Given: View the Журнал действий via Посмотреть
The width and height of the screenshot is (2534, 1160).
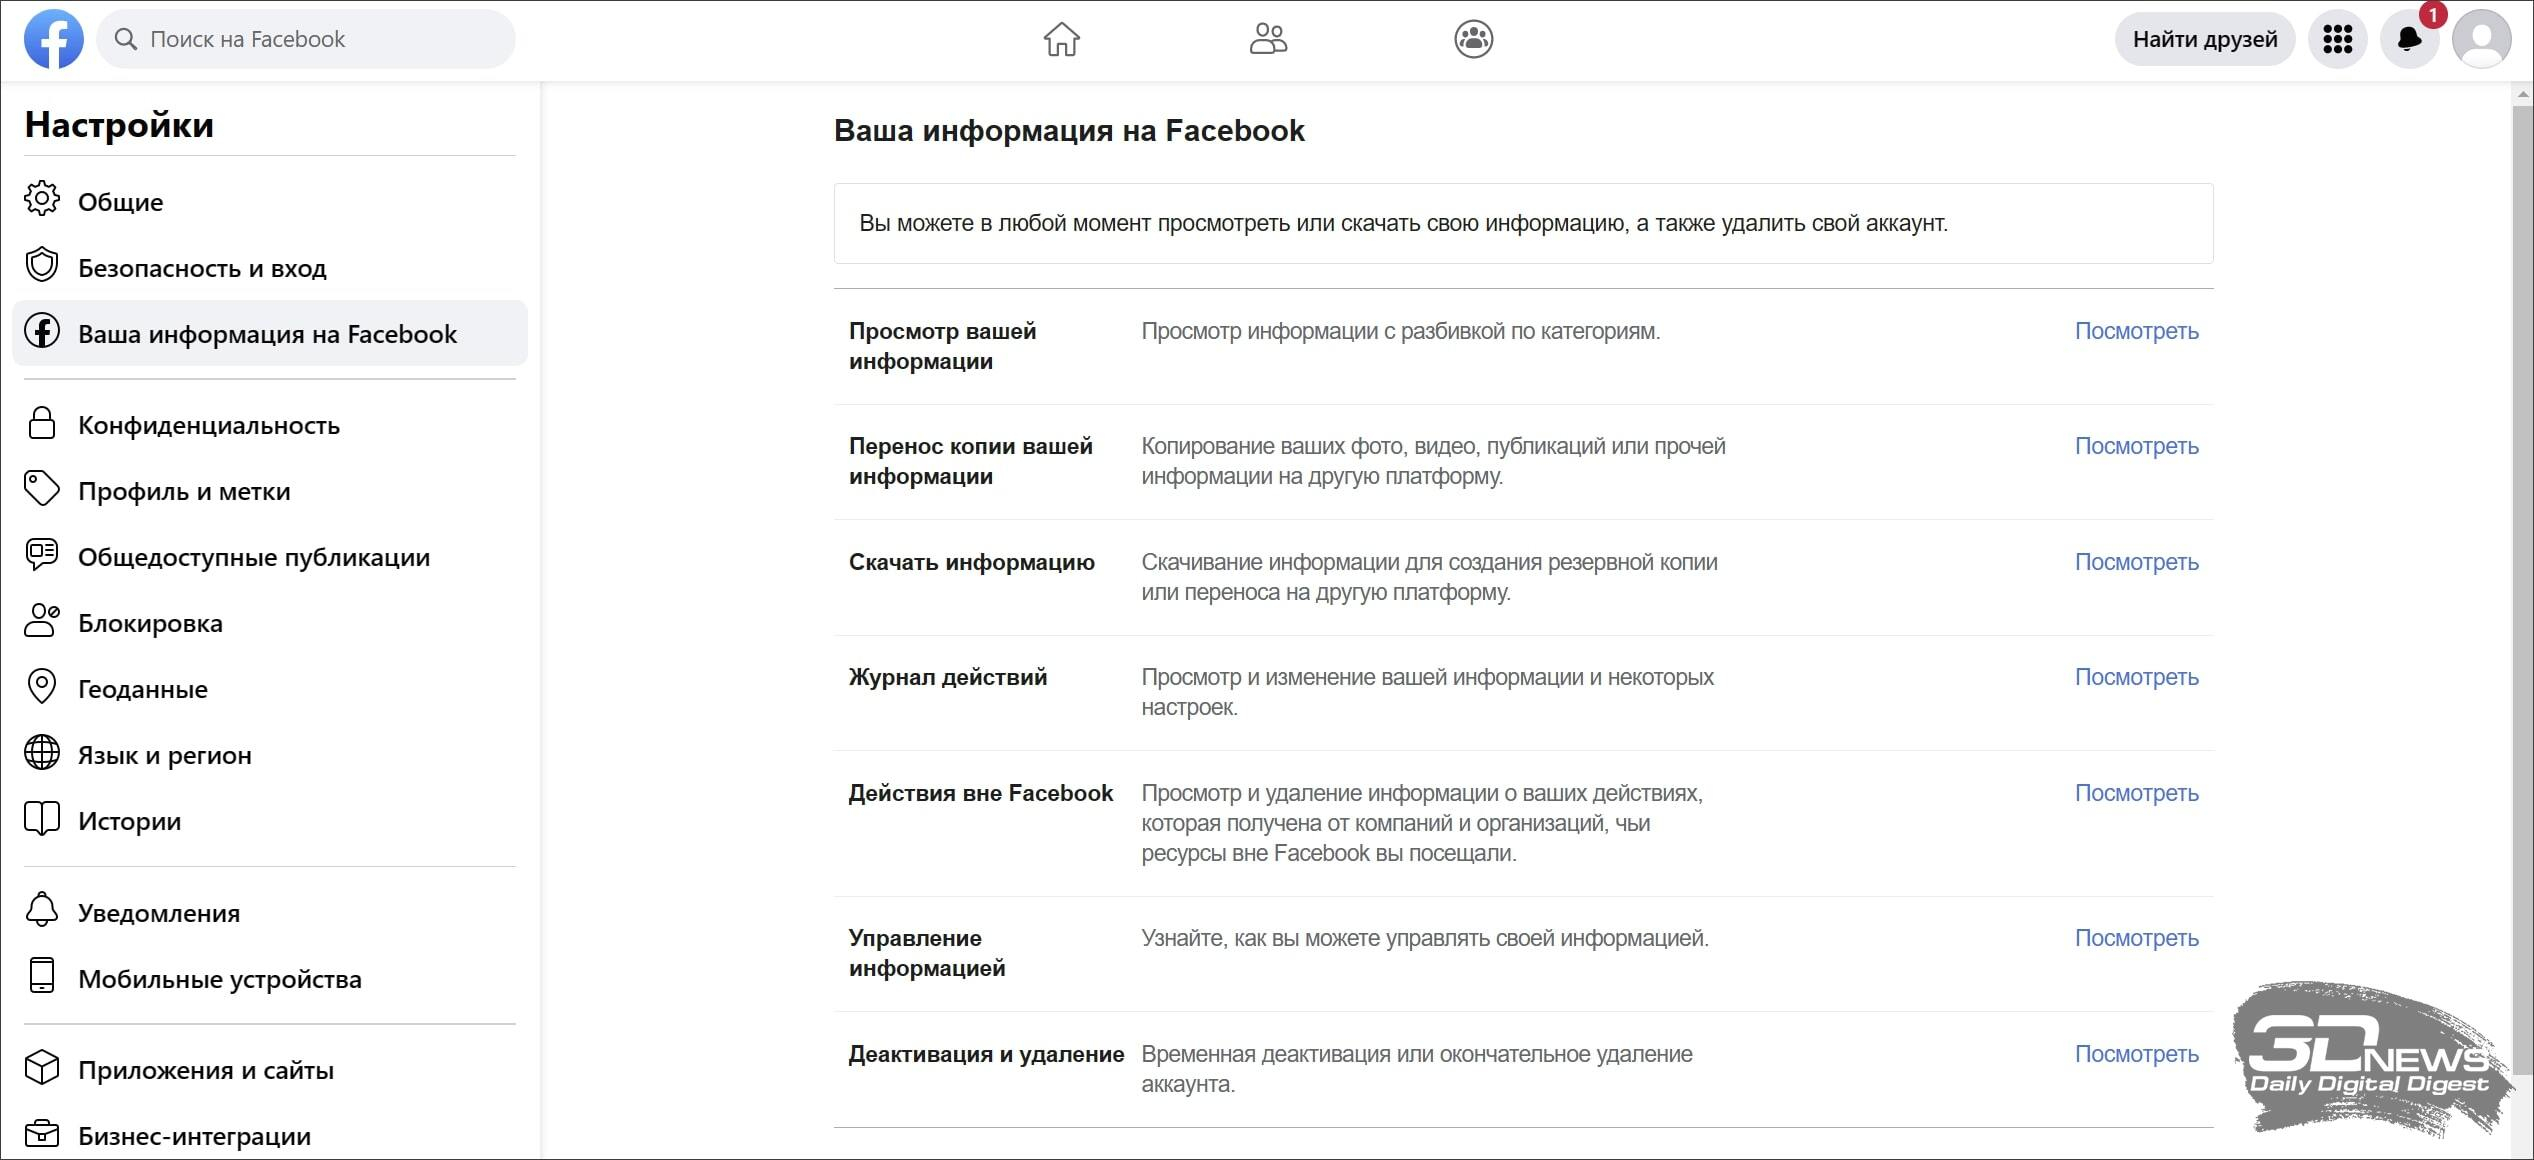Looking at the screenshot, I should click(2136, 677).
